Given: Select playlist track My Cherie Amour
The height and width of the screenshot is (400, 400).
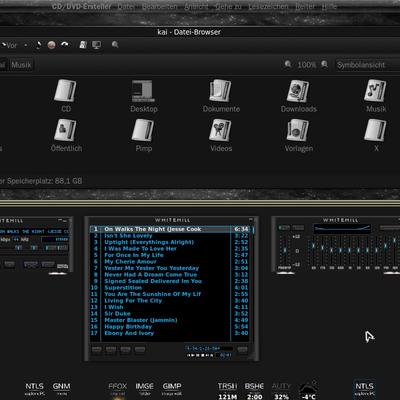Looking at the screenshot, I should point(169,262).
